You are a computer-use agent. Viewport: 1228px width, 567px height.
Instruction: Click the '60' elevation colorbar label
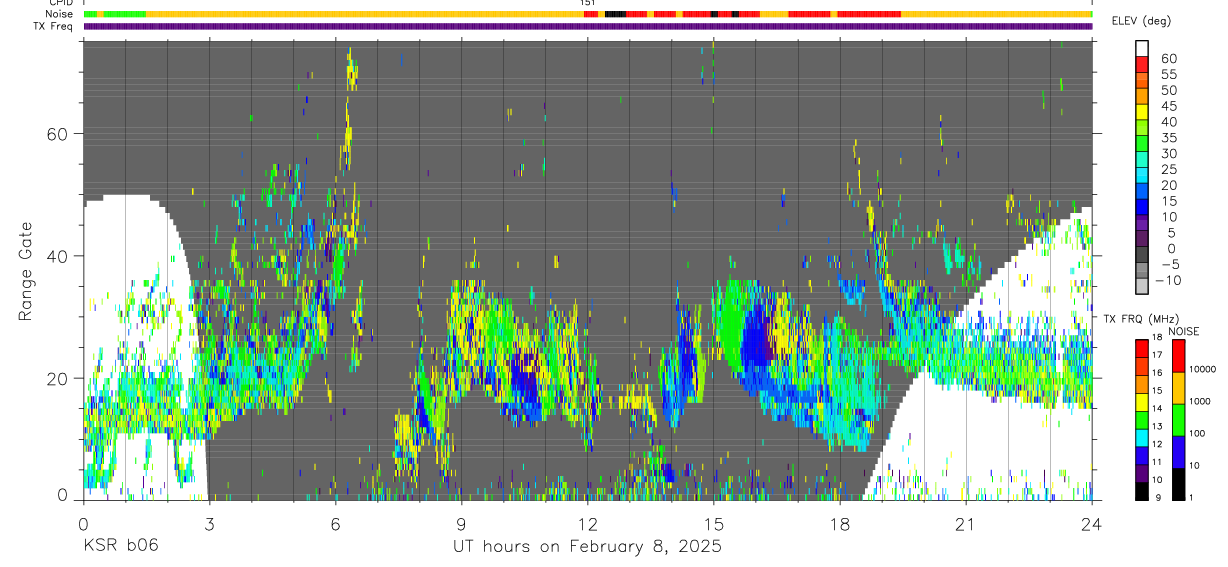[1168, 57]
